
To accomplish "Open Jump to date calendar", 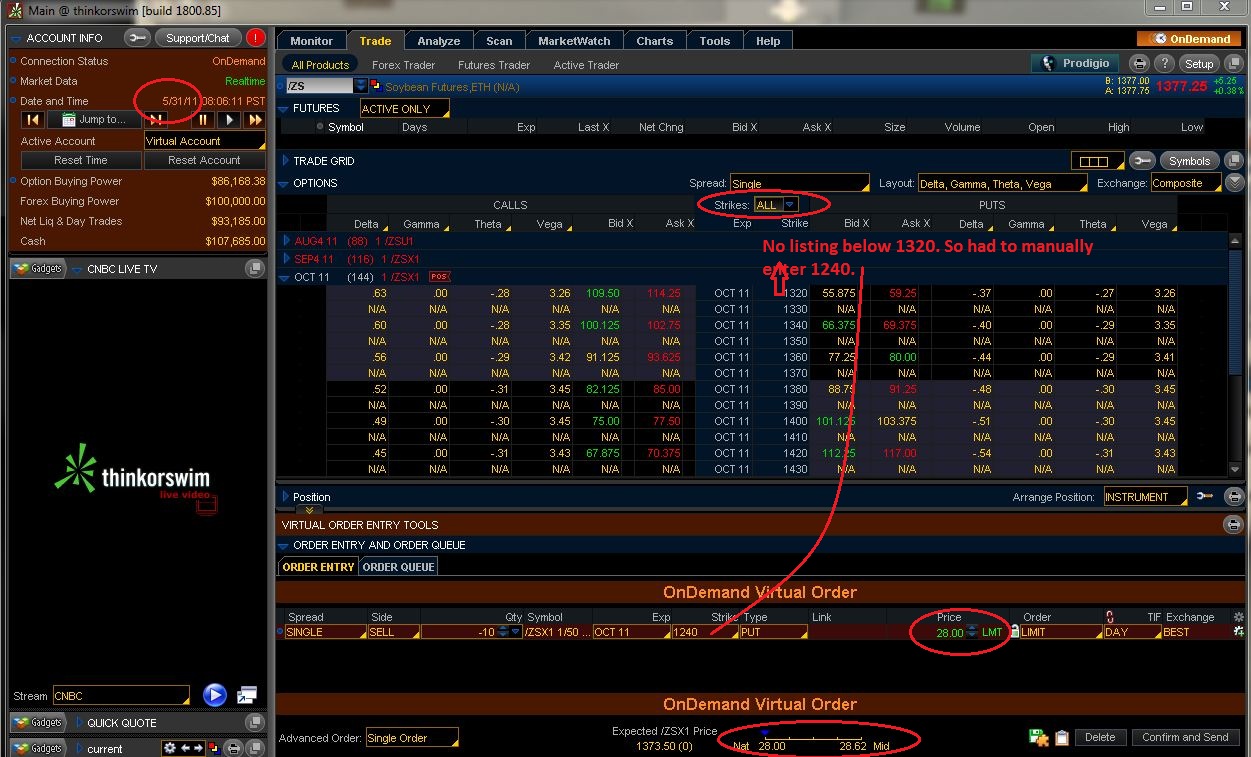I will [94, 120].
